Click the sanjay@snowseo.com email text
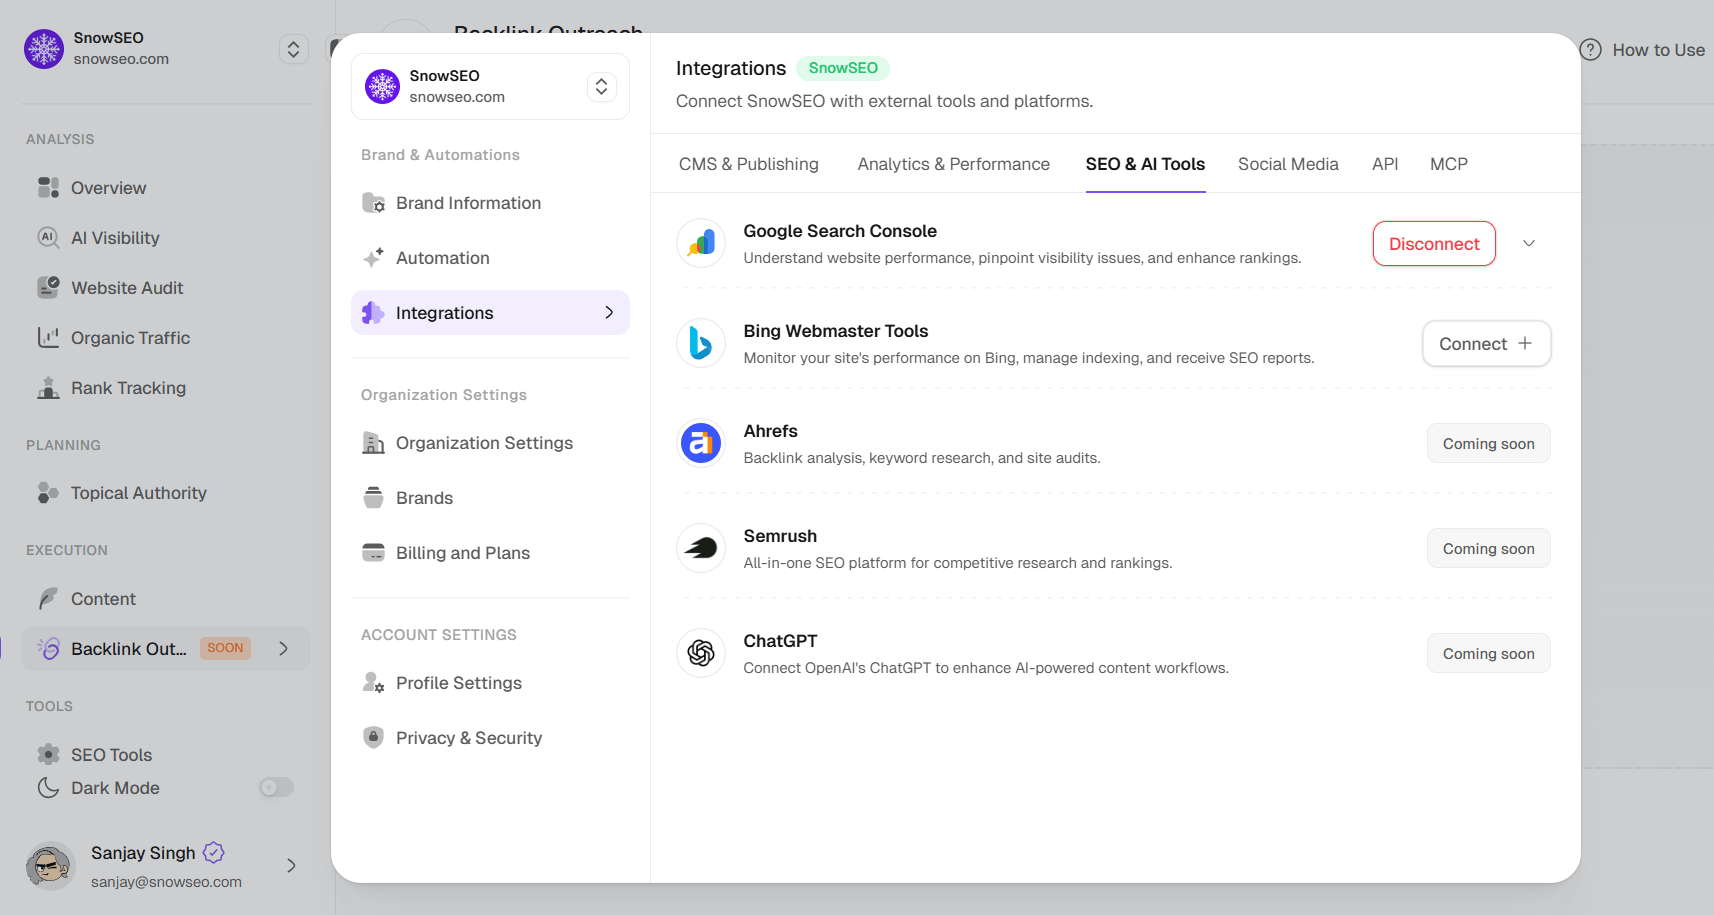 [166, 882]
